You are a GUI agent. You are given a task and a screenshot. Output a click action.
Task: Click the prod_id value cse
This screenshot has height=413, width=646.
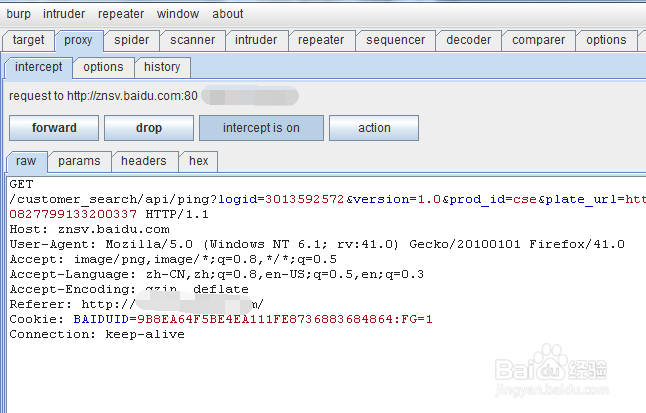pos(525,199)
